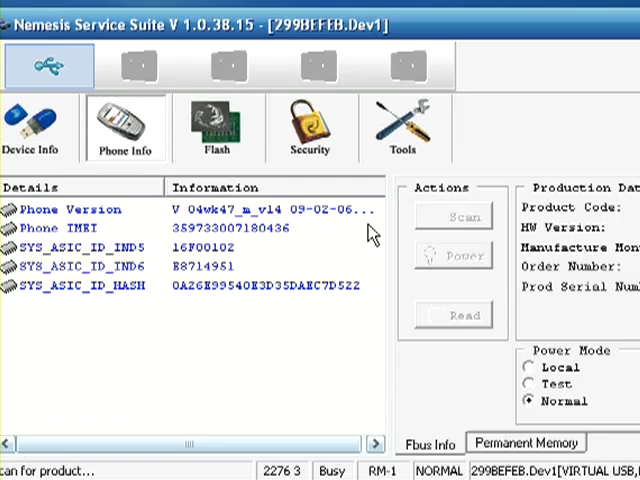Click the 'can for product...' status text

(x=47, y=471)
